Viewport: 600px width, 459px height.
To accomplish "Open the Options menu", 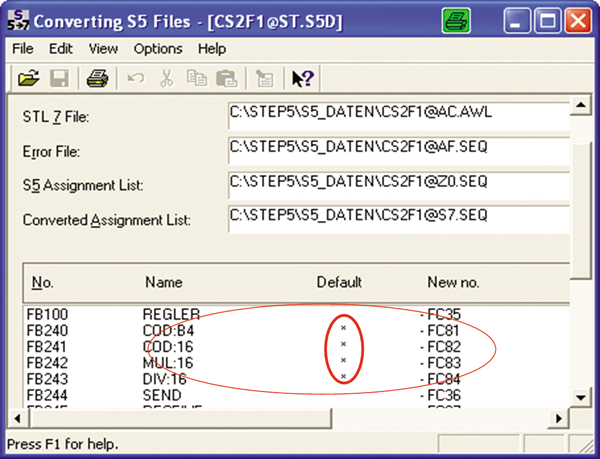I will coord(158,49).
